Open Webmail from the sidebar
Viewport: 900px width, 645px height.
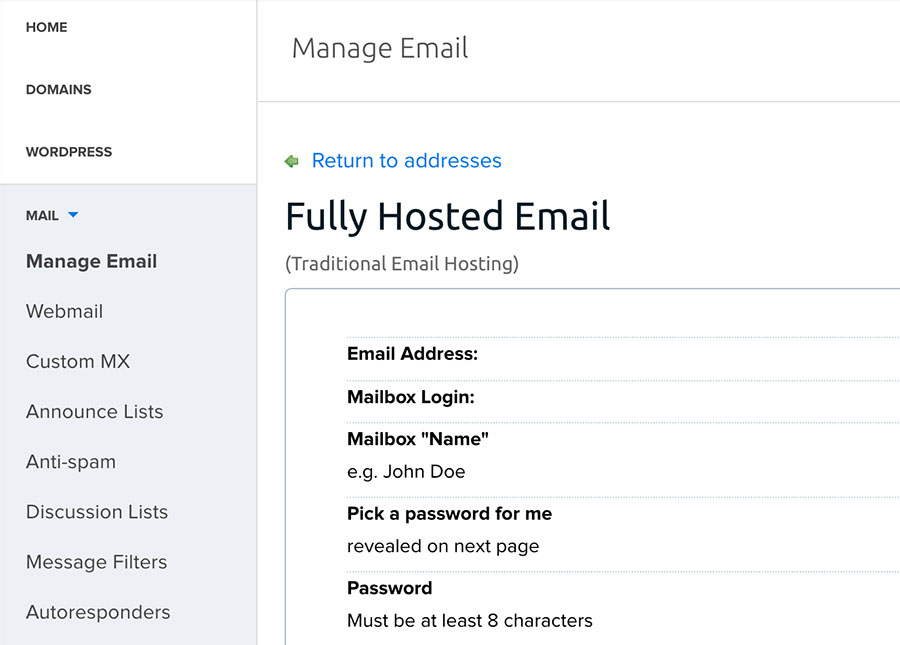pos(64,311)
